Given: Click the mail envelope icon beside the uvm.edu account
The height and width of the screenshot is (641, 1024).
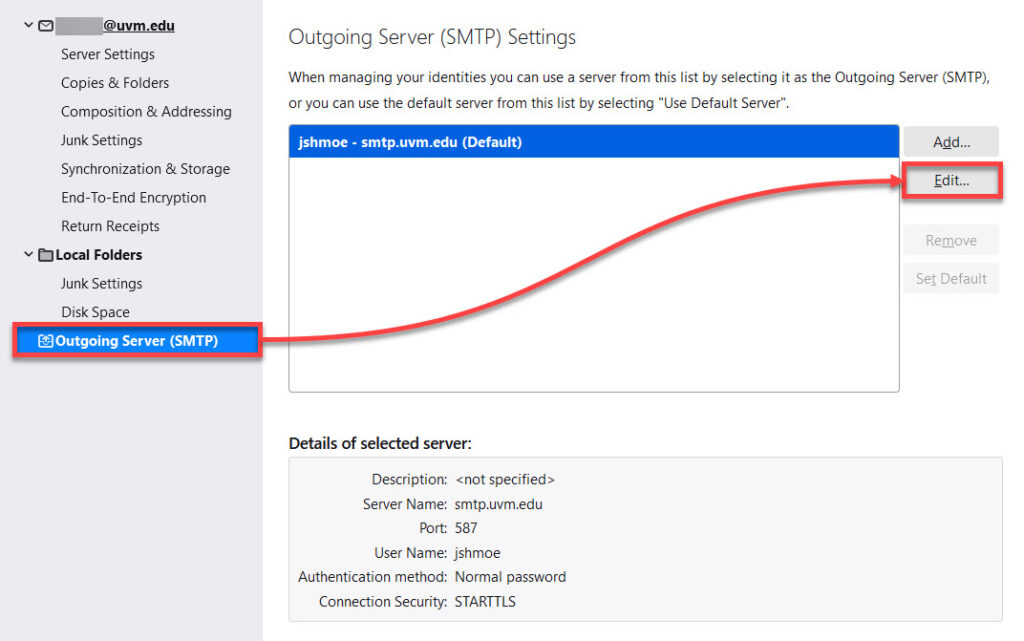Looking at the screenshot, I should [46, 26].
